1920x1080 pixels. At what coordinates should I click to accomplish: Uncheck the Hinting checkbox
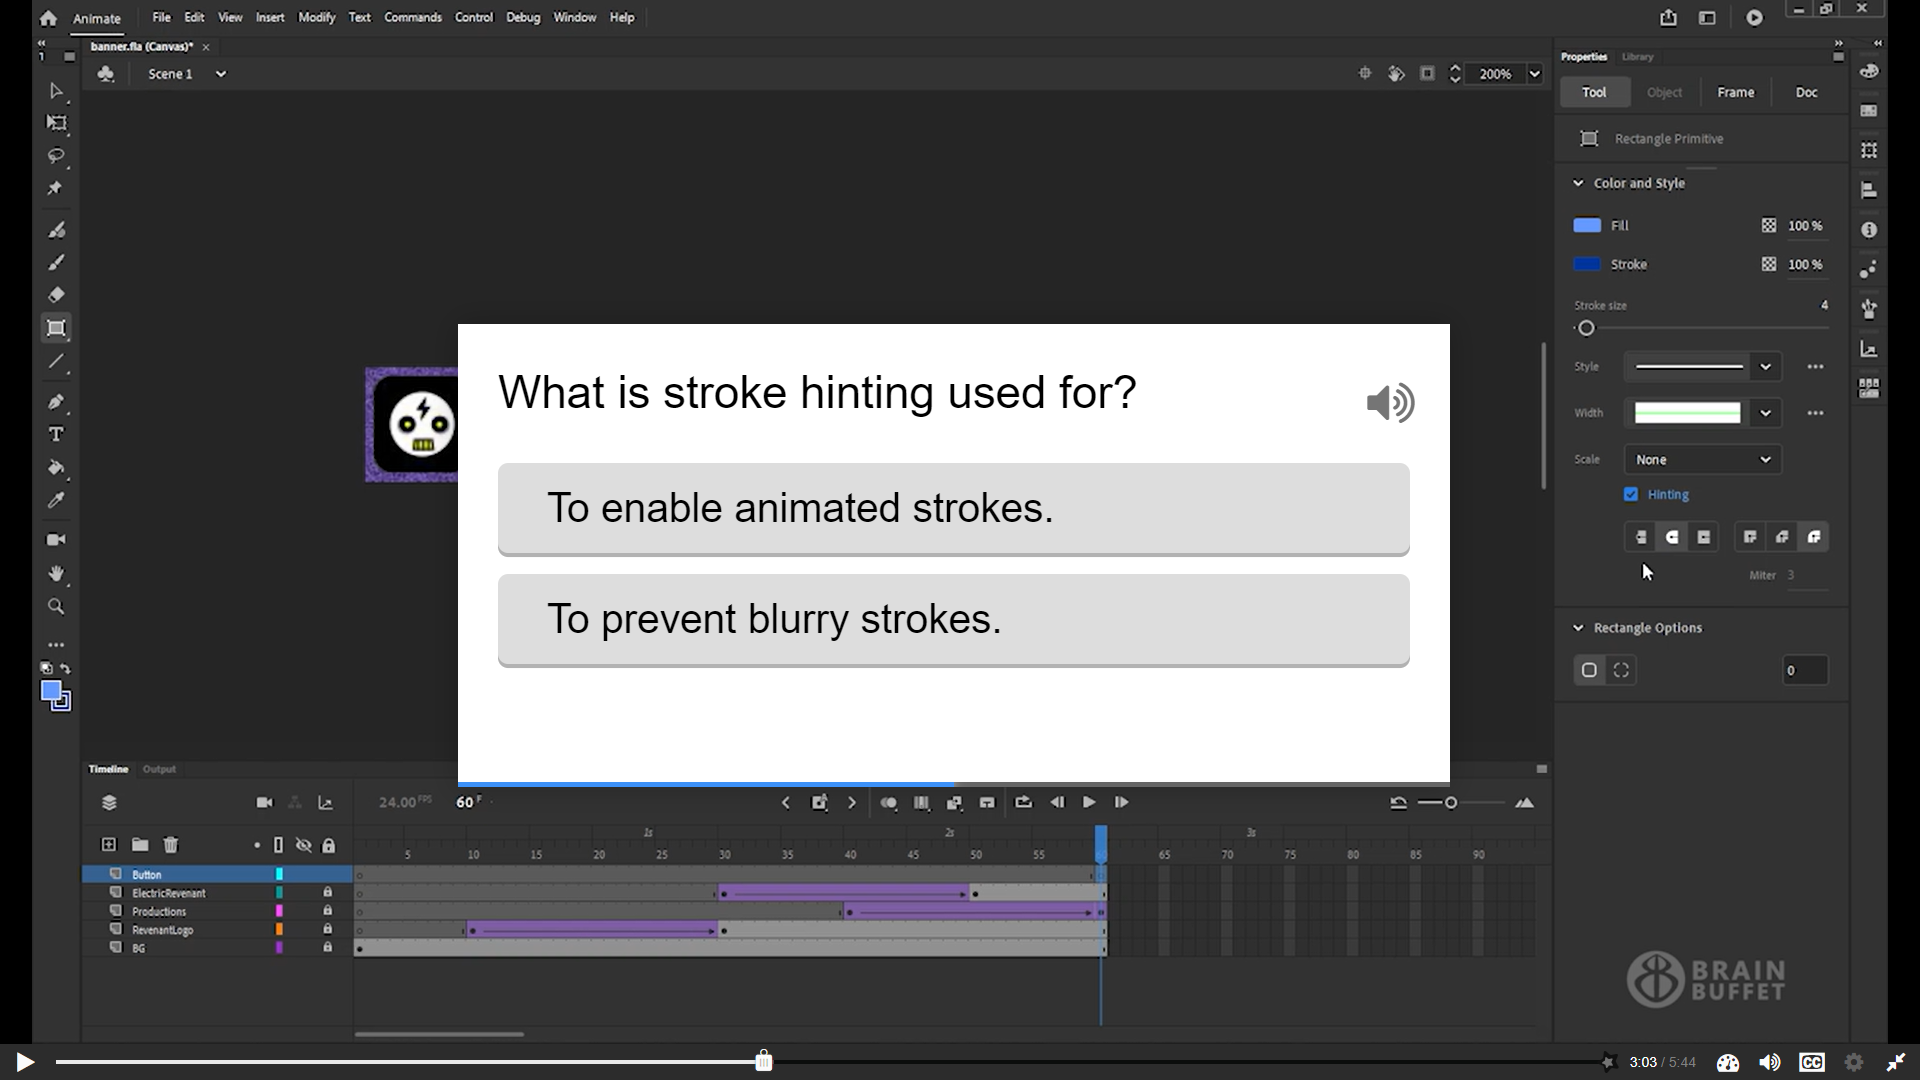(1631, 494)
